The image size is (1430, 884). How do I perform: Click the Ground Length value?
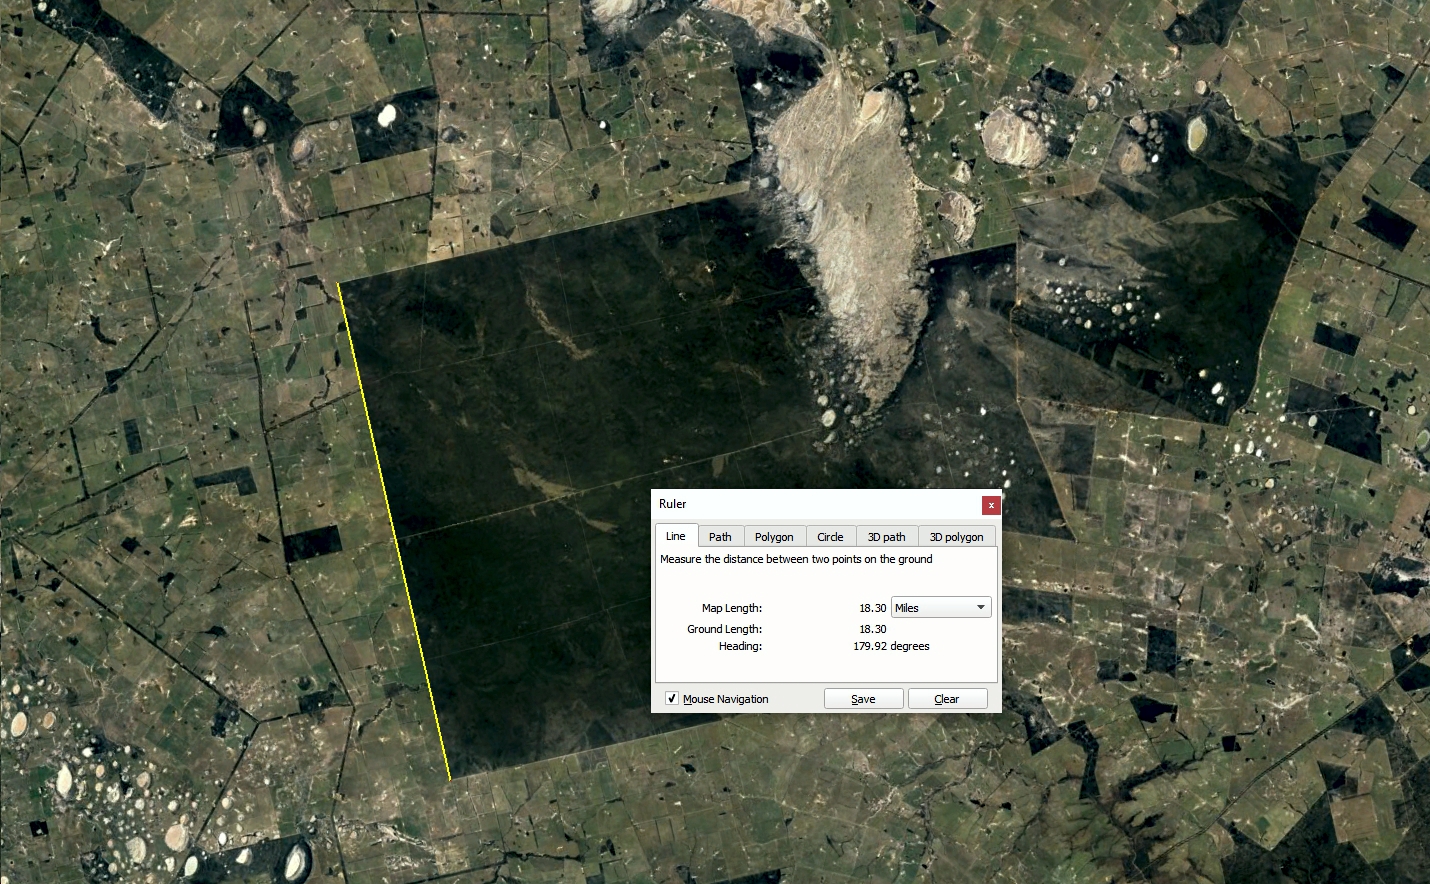[x=872, y=629]
